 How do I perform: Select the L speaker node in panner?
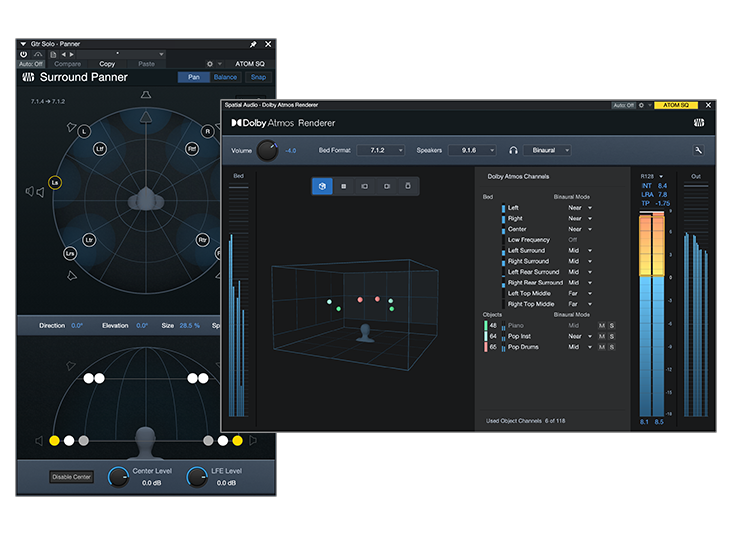(x=84, y=132)
